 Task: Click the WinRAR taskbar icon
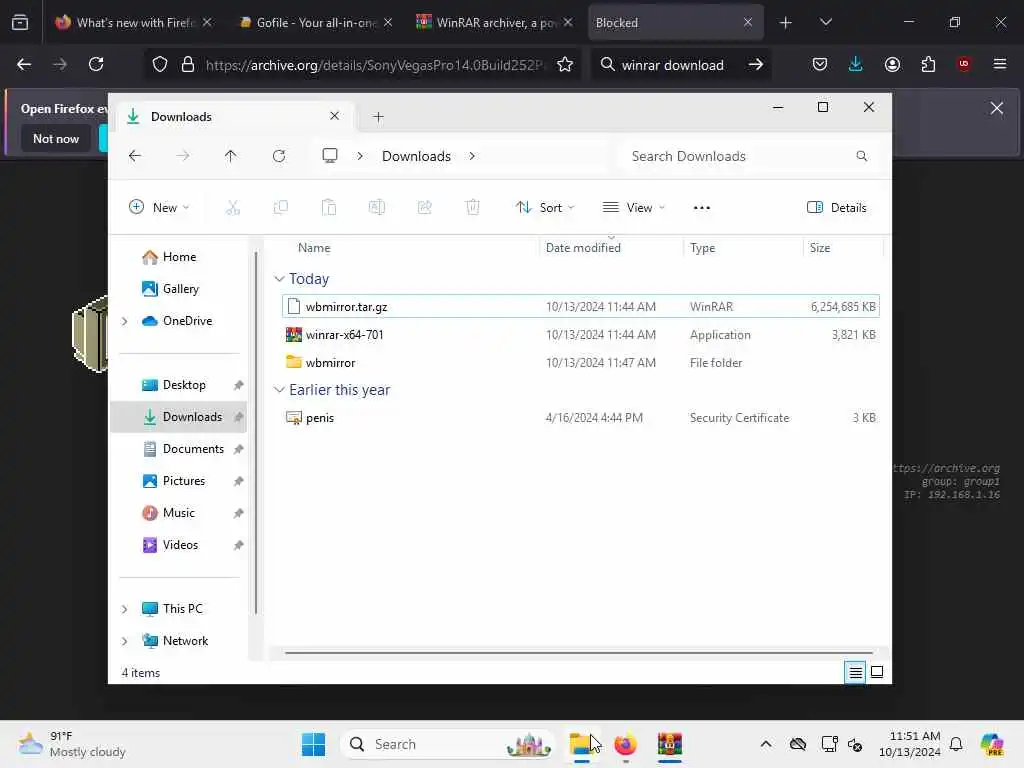[669, 744]
